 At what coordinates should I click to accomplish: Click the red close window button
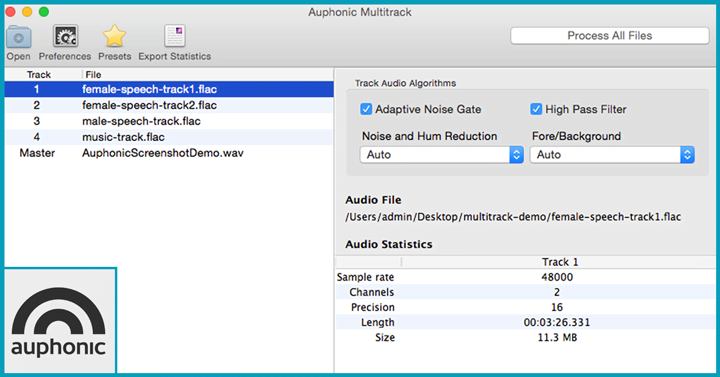pos(11,11)
